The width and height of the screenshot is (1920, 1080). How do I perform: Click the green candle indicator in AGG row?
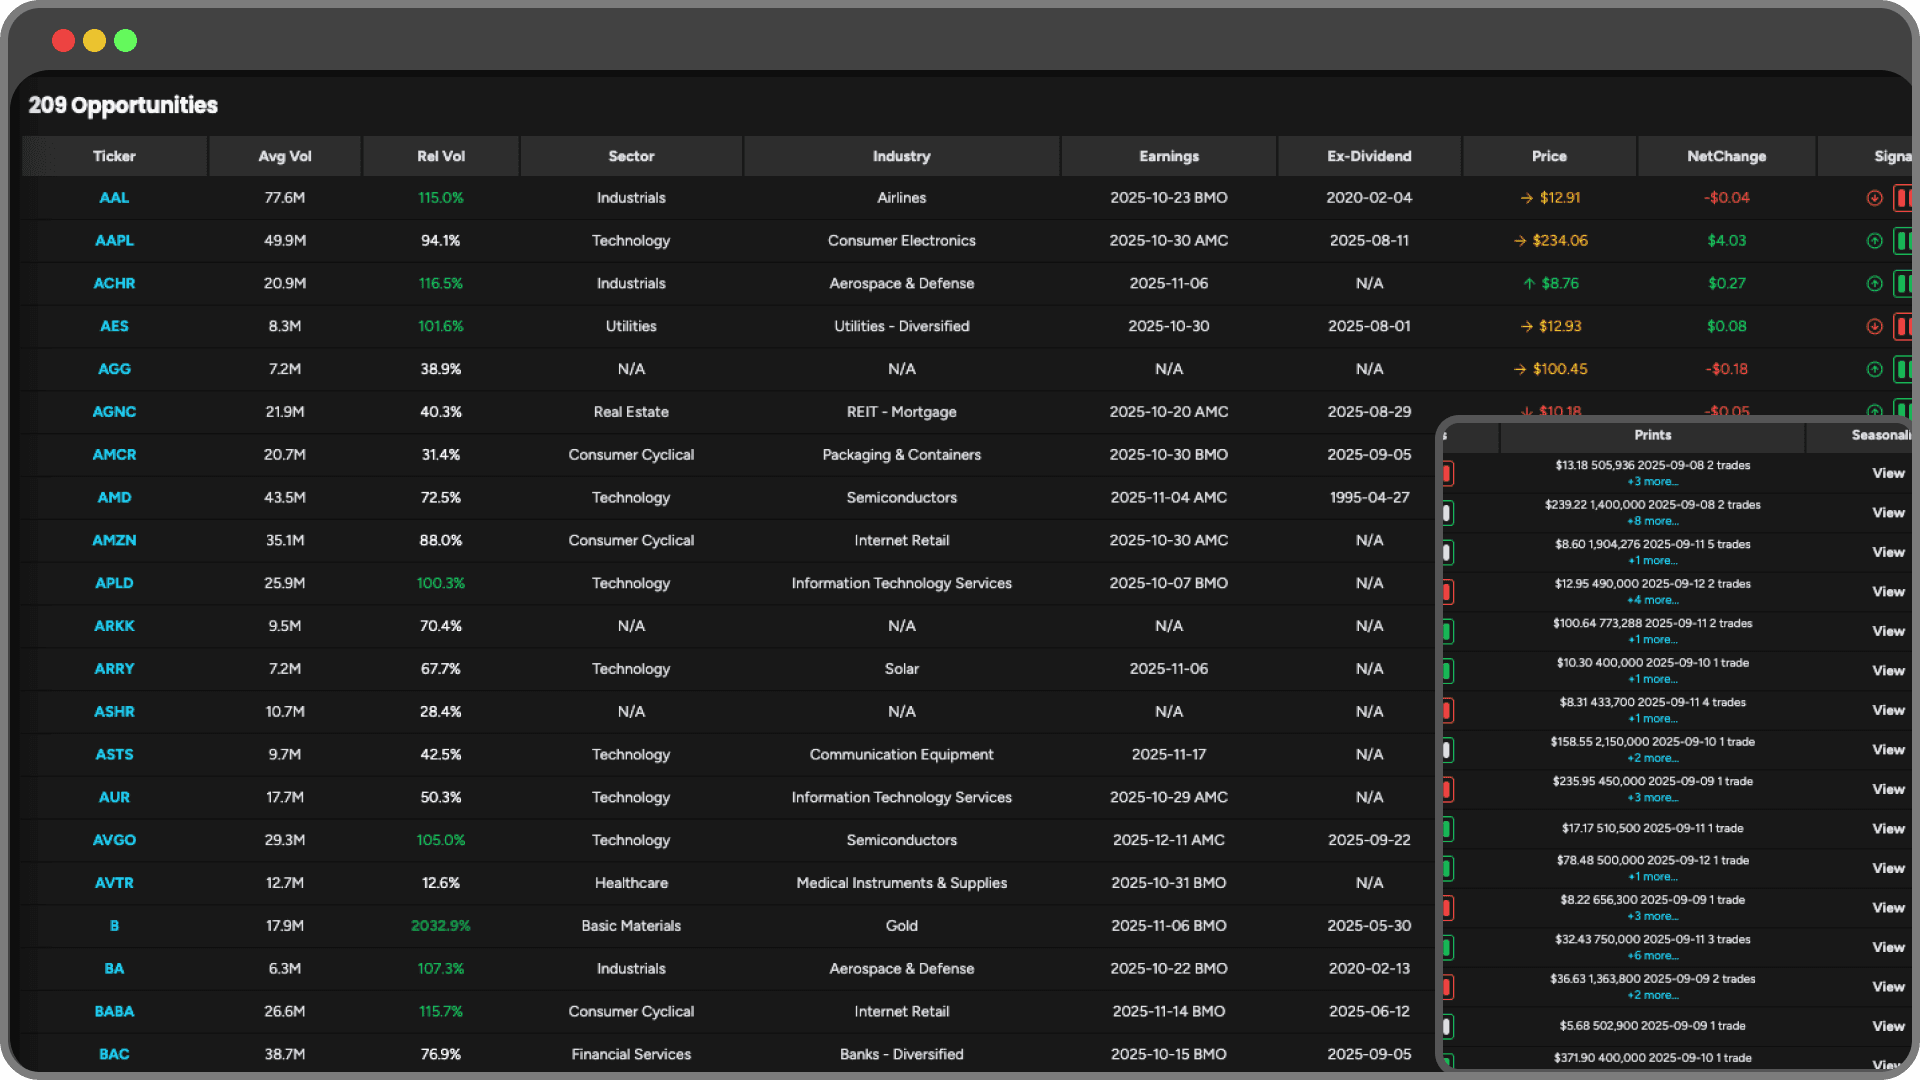tap(1903, 369)
